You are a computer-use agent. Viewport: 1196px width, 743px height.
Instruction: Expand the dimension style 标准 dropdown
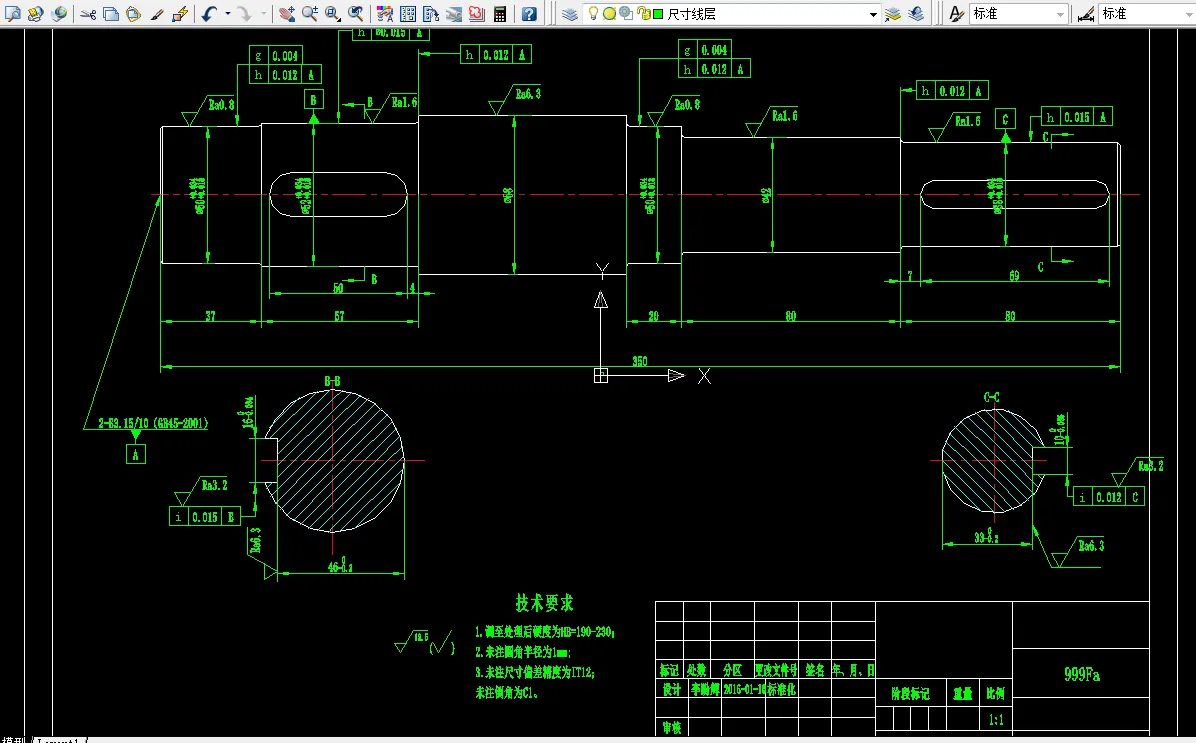(x=1189, y=14)
